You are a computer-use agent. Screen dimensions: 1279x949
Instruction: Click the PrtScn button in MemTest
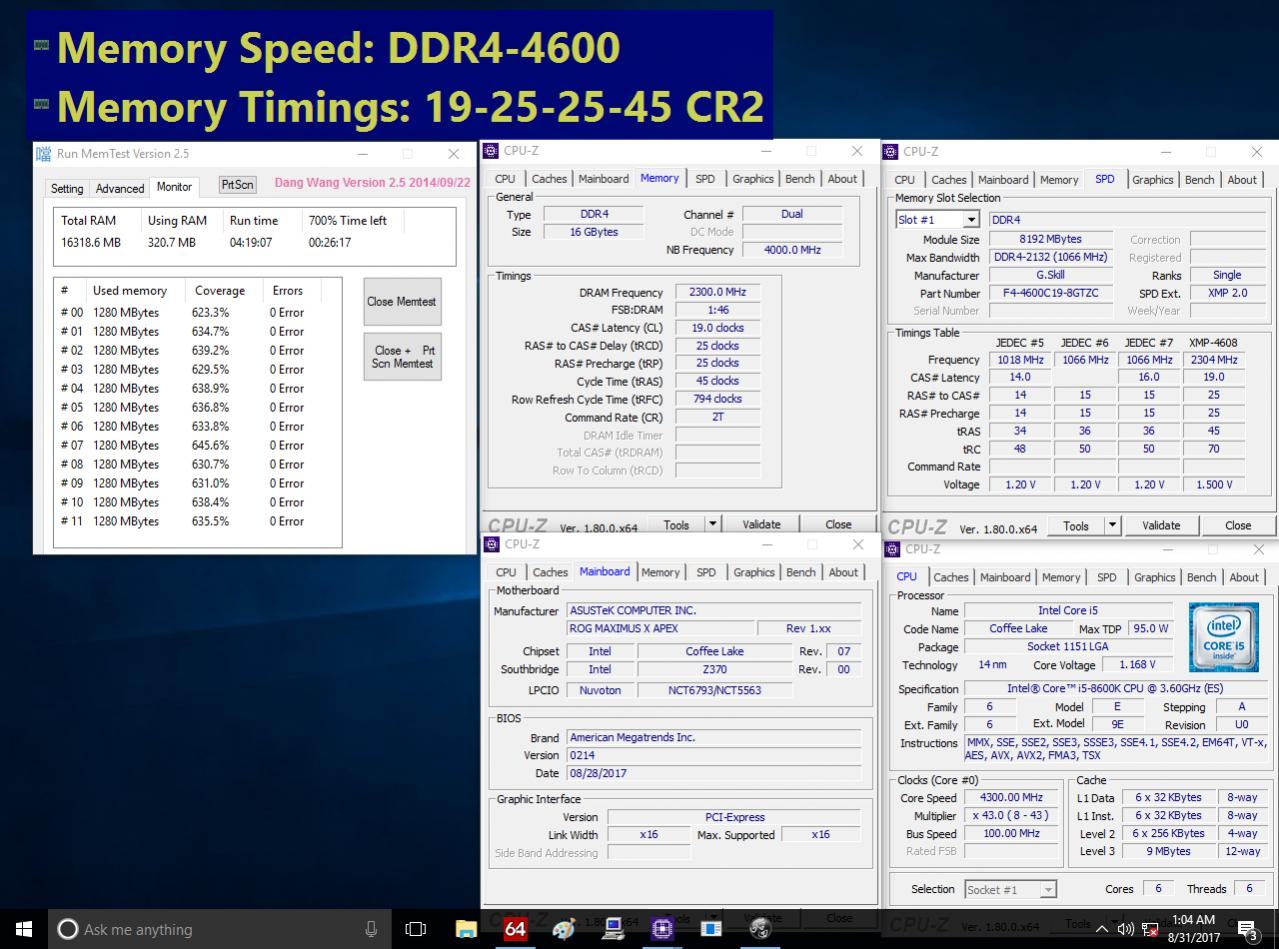pyautogui.click(x=238, y=185)
